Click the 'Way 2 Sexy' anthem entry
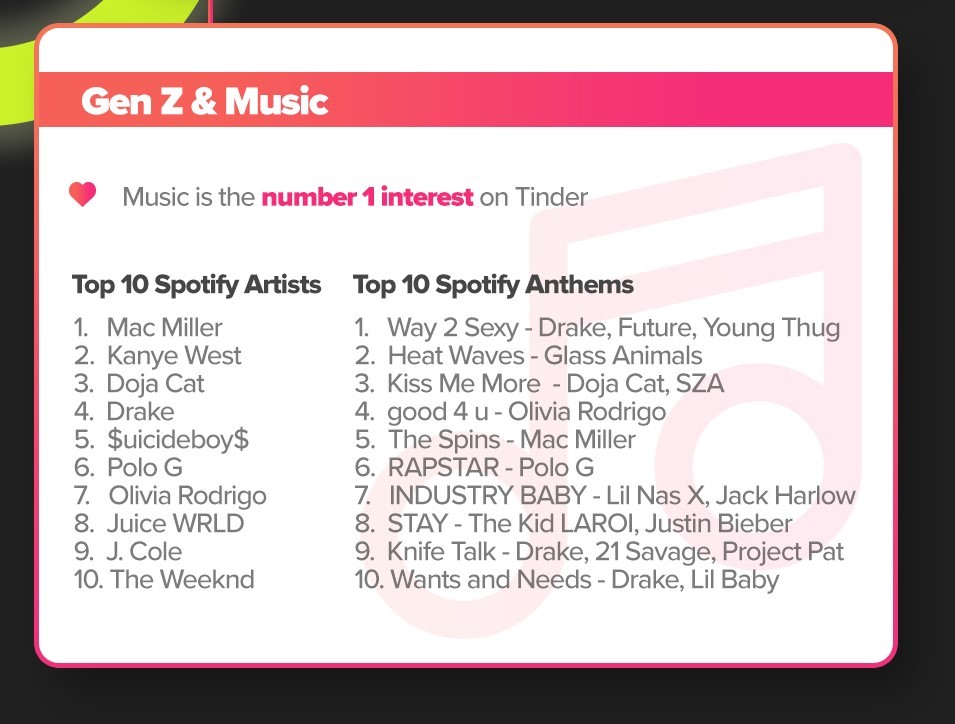The height and width of the screenshot is (724, 955). tap(597, 328)
